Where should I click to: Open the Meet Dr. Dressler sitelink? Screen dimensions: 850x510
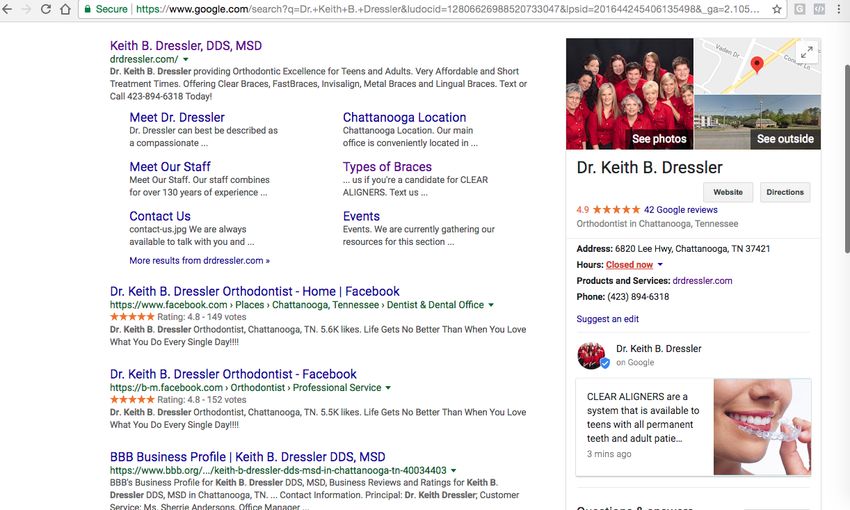(x=177, y=117)
